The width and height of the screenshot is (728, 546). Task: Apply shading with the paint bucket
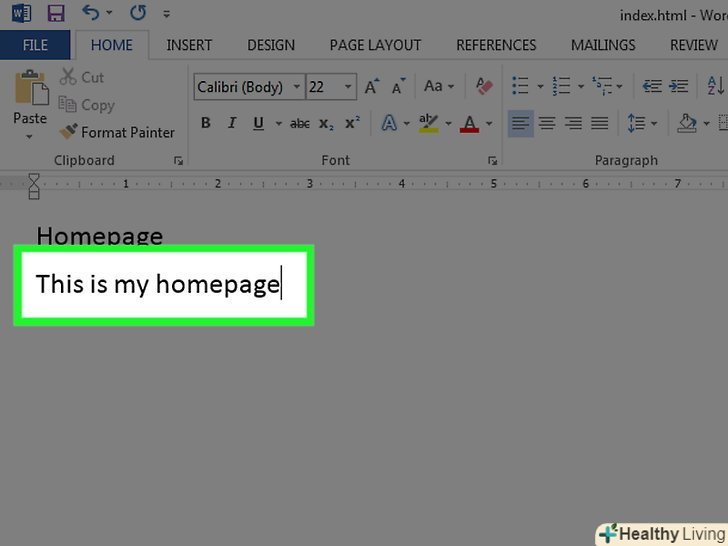687,124
